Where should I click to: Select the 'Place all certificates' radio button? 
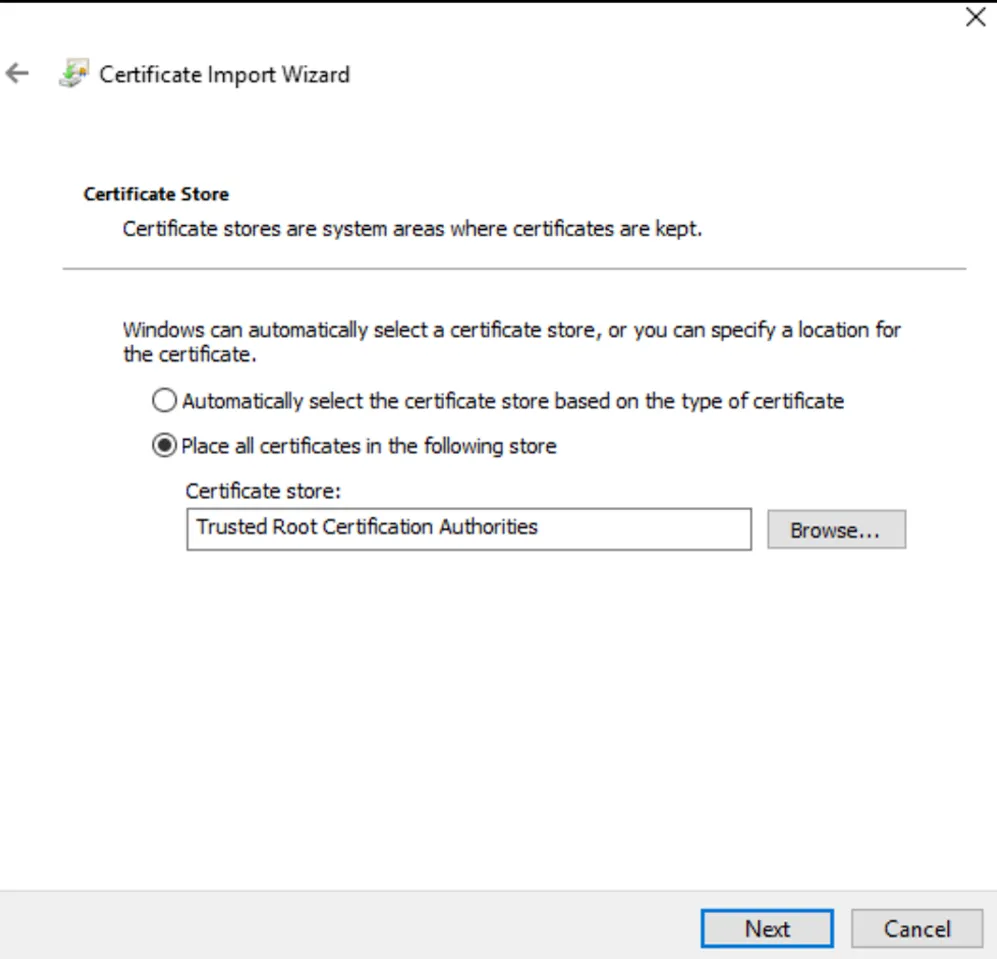pyautogui.click(x=163, y=446)
